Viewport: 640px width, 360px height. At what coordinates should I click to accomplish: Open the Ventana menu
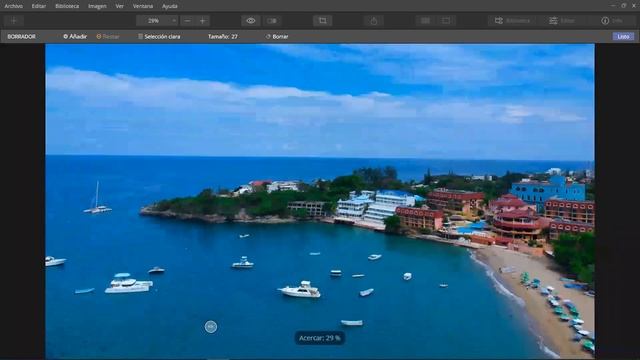[x=143, y=6]
